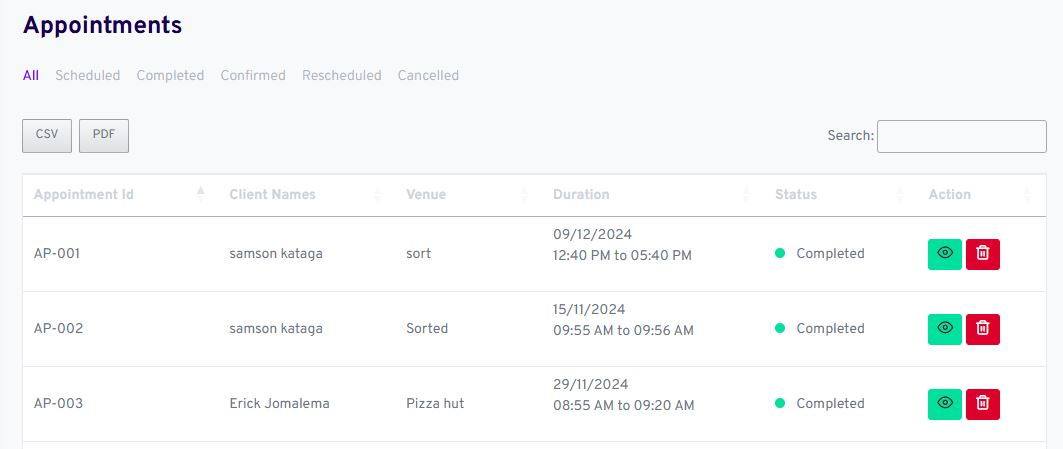This screenshot has height=449, width=1063.
Task: Sort by Client Names column arrows
Action: (x=377, y=195)
